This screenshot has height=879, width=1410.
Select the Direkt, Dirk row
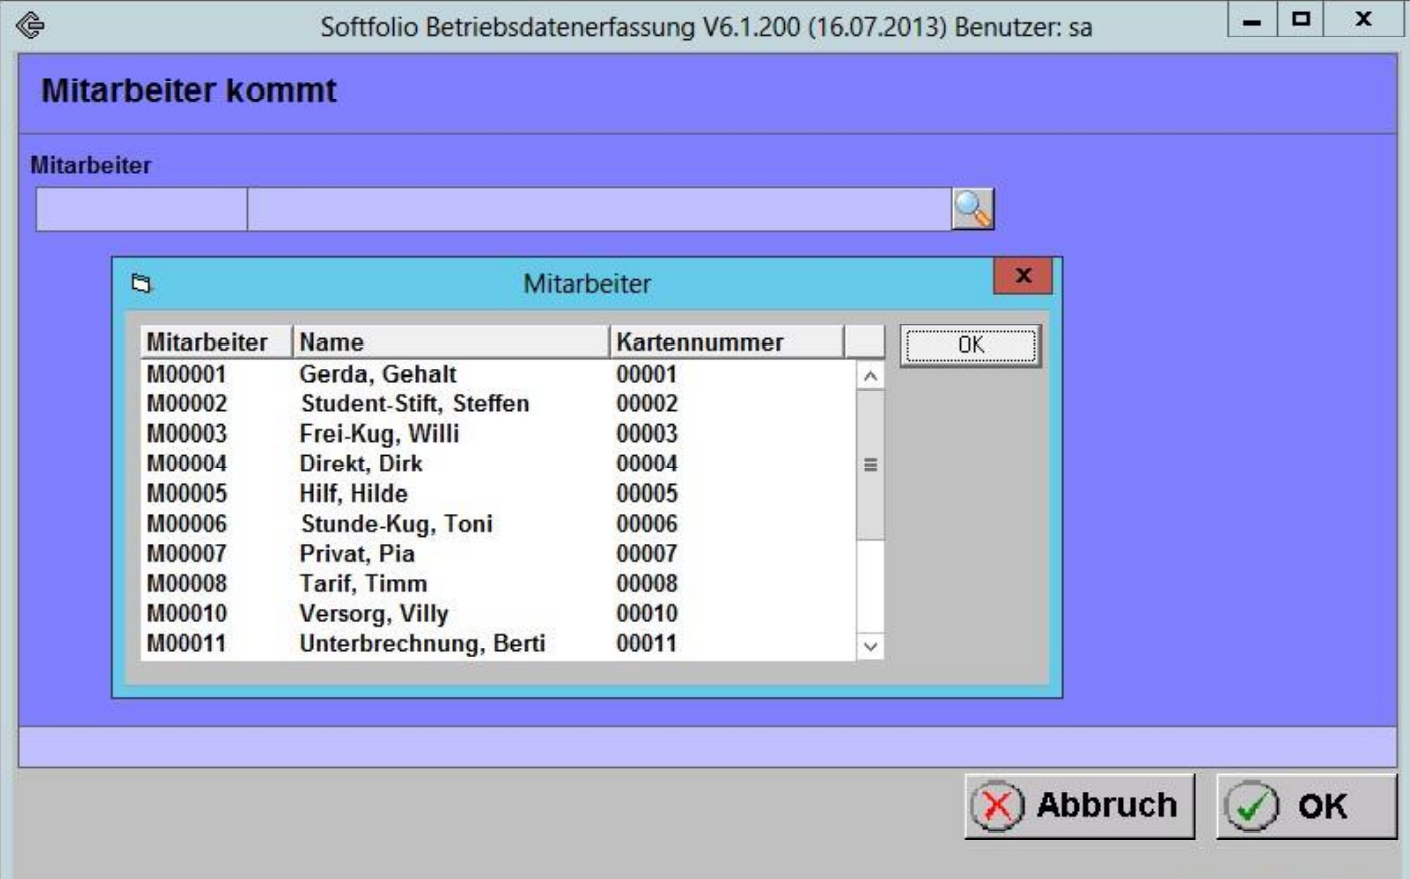pos(360,464)
